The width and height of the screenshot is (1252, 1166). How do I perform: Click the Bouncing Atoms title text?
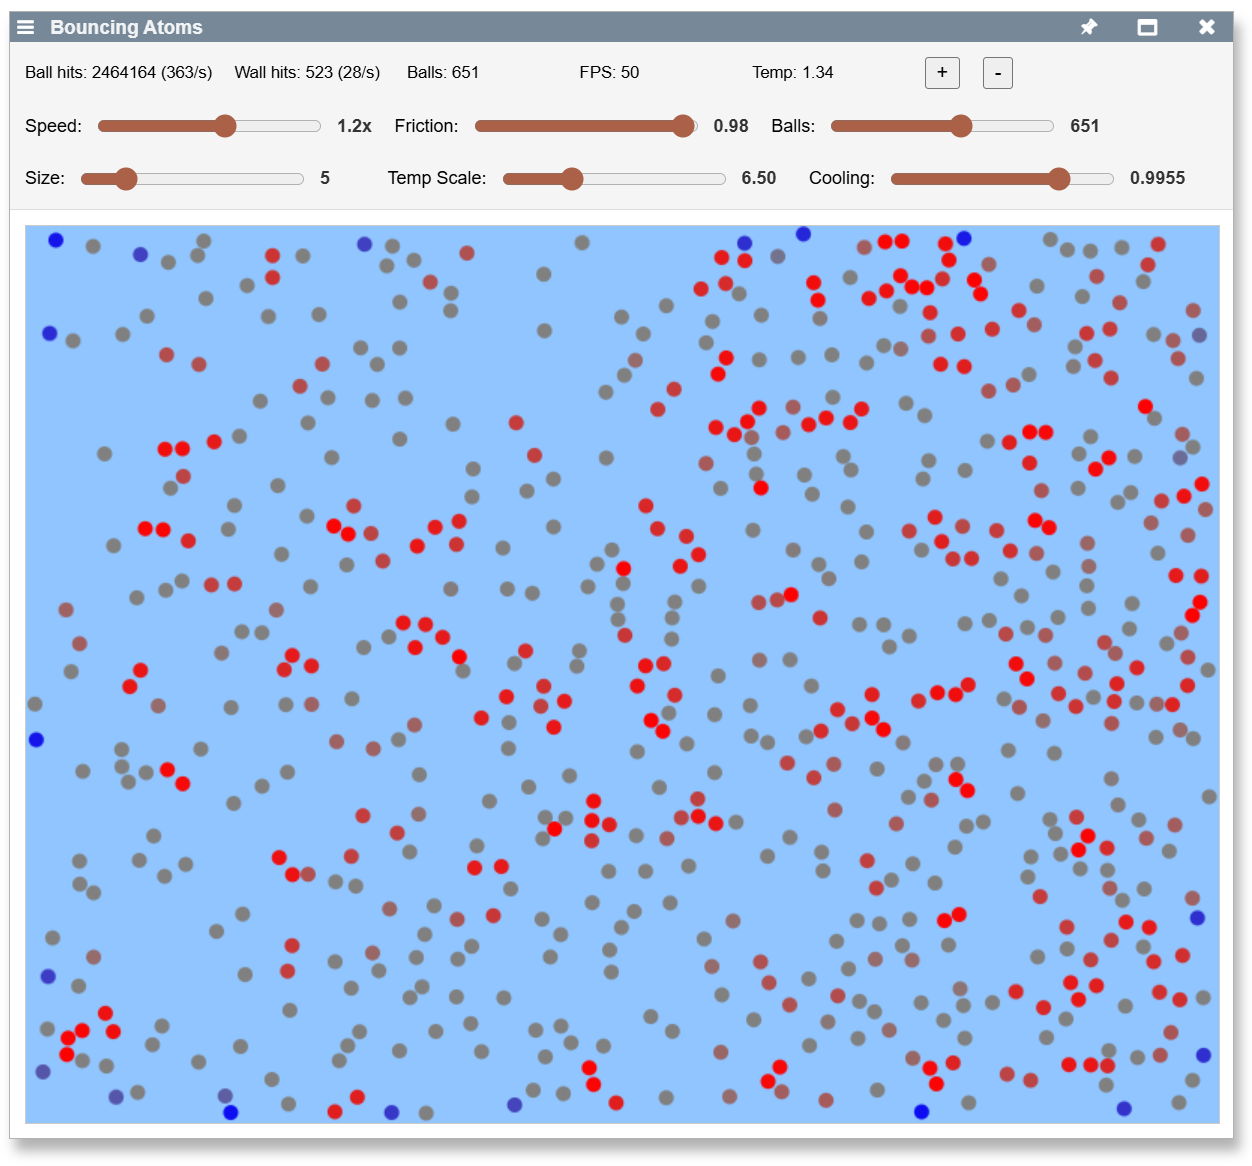tap(126, 27)
